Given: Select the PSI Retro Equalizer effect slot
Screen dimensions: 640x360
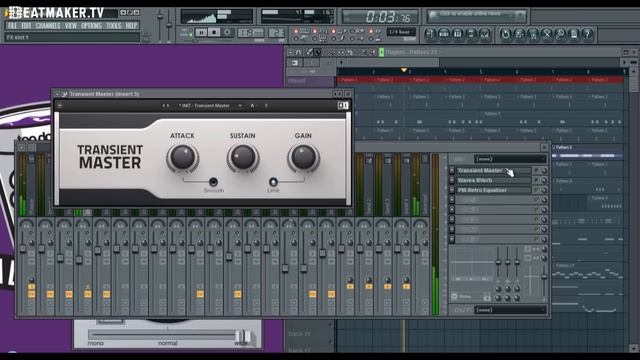Looking at the screenshot, I should [x=493, y=190].
